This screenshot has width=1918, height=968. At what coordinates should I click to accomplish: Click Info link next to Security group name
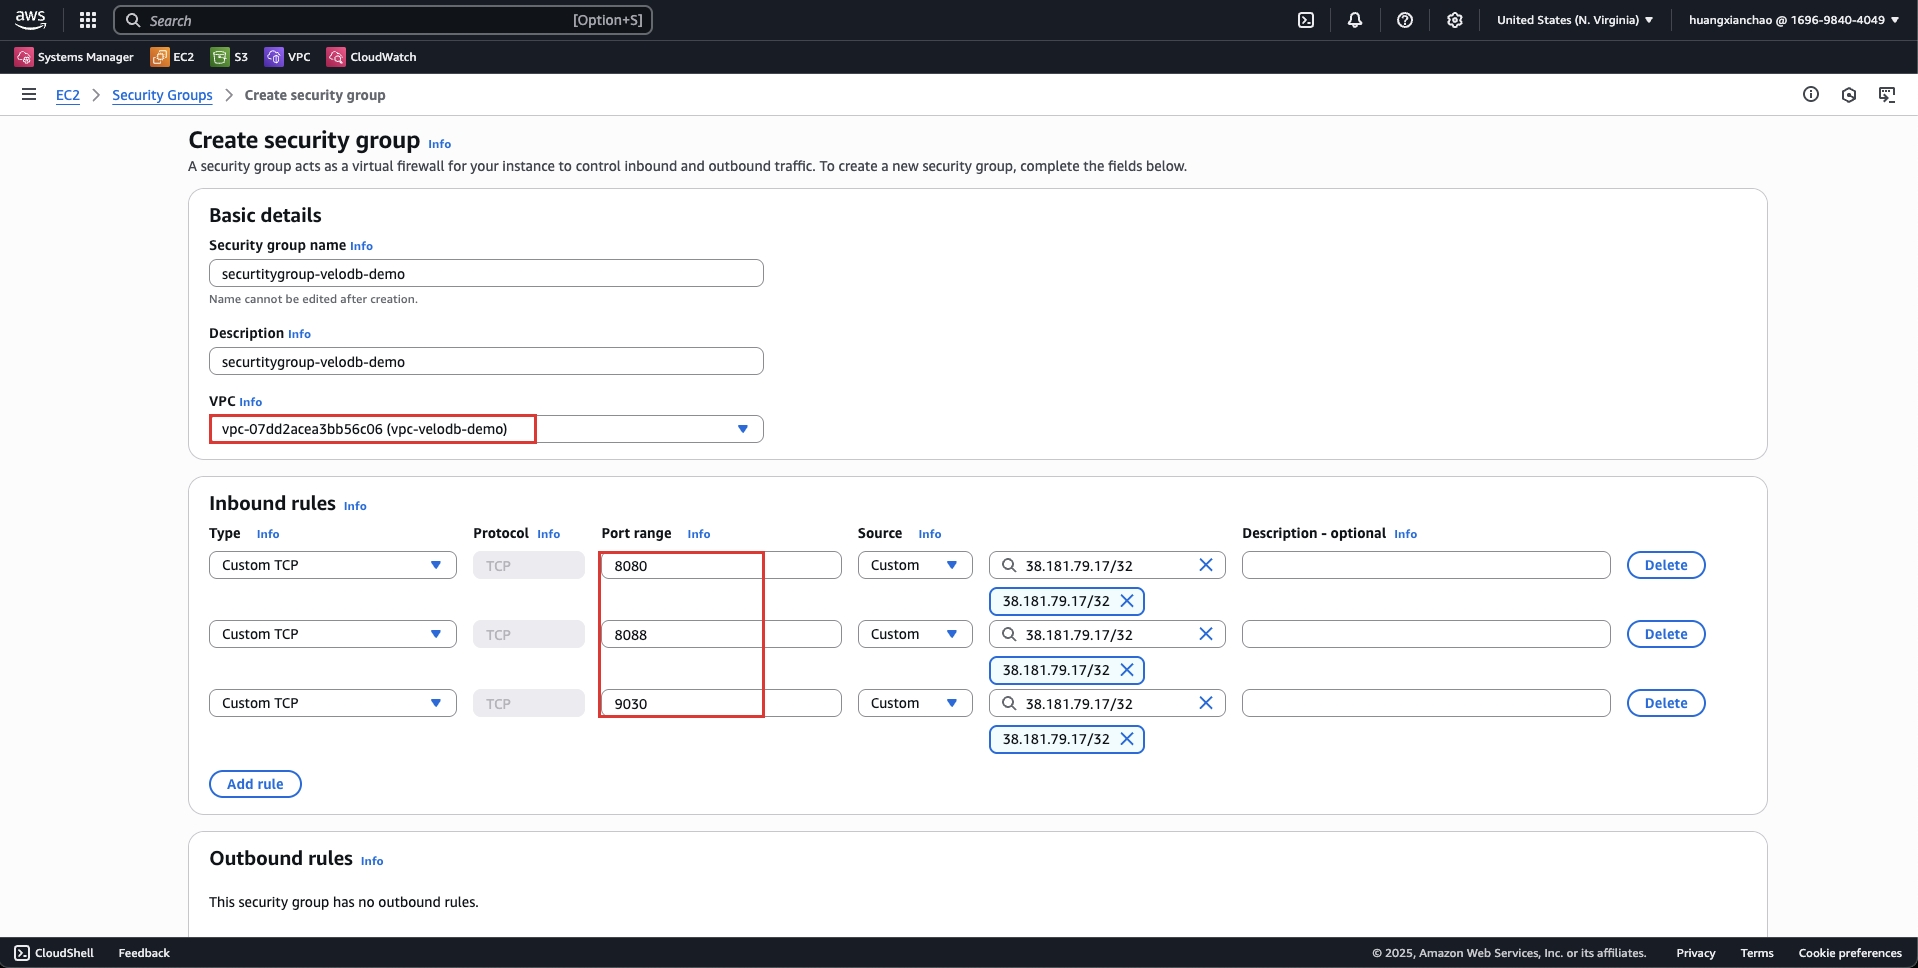pos(361,246)
